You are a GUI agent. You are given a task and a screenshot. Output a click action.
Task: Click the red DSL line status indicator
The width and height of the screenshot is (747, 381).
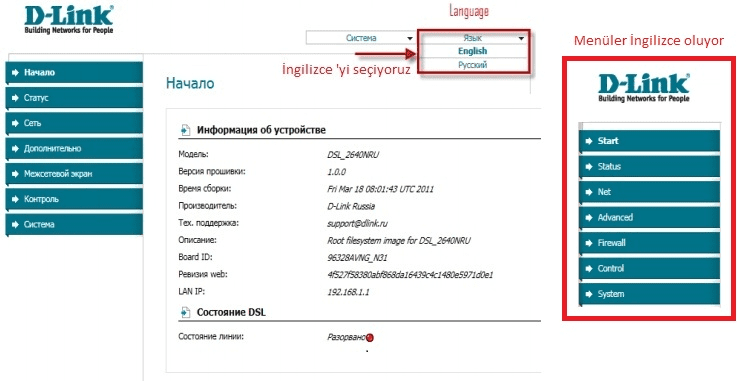pyautogui.click(x=370, y=338)
